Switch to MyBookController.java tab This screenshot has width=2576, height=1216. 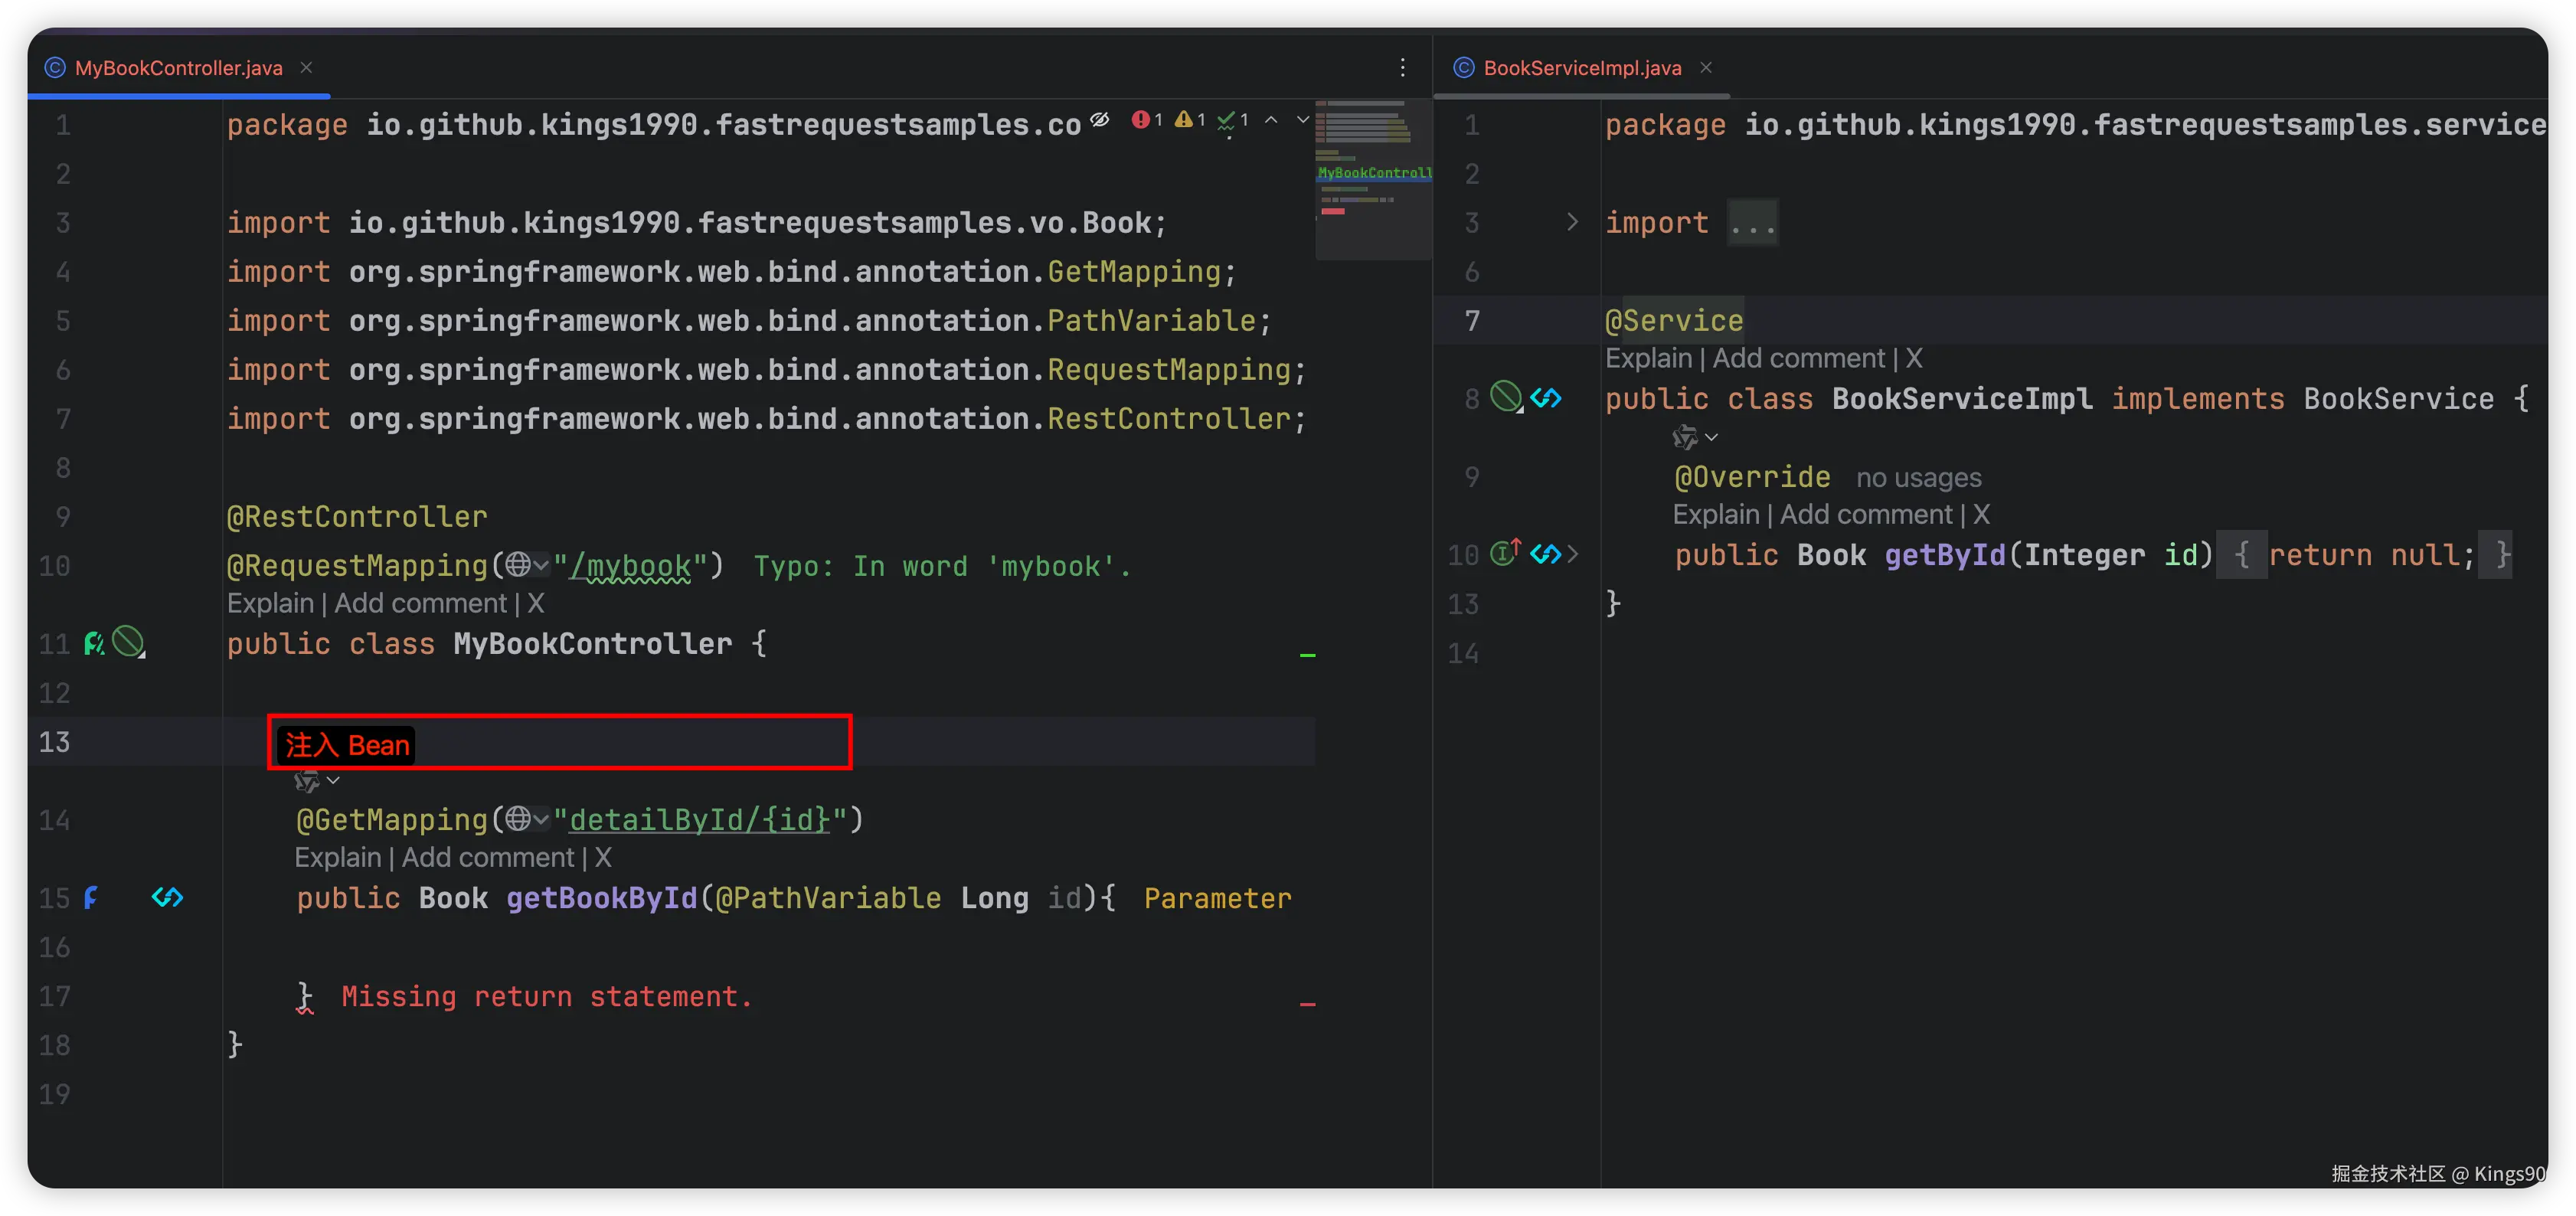click(x=178, y=68)
